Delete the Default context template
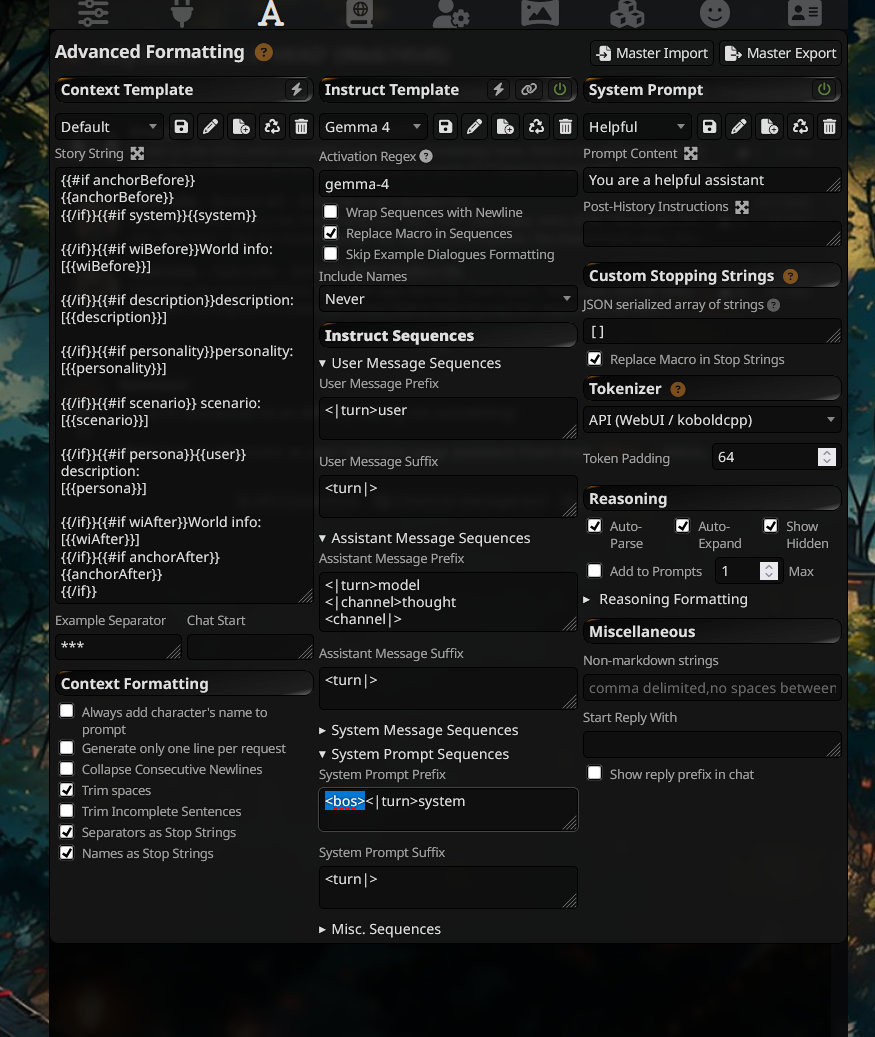Screen dimensions: 875x1037 (301, 126)
